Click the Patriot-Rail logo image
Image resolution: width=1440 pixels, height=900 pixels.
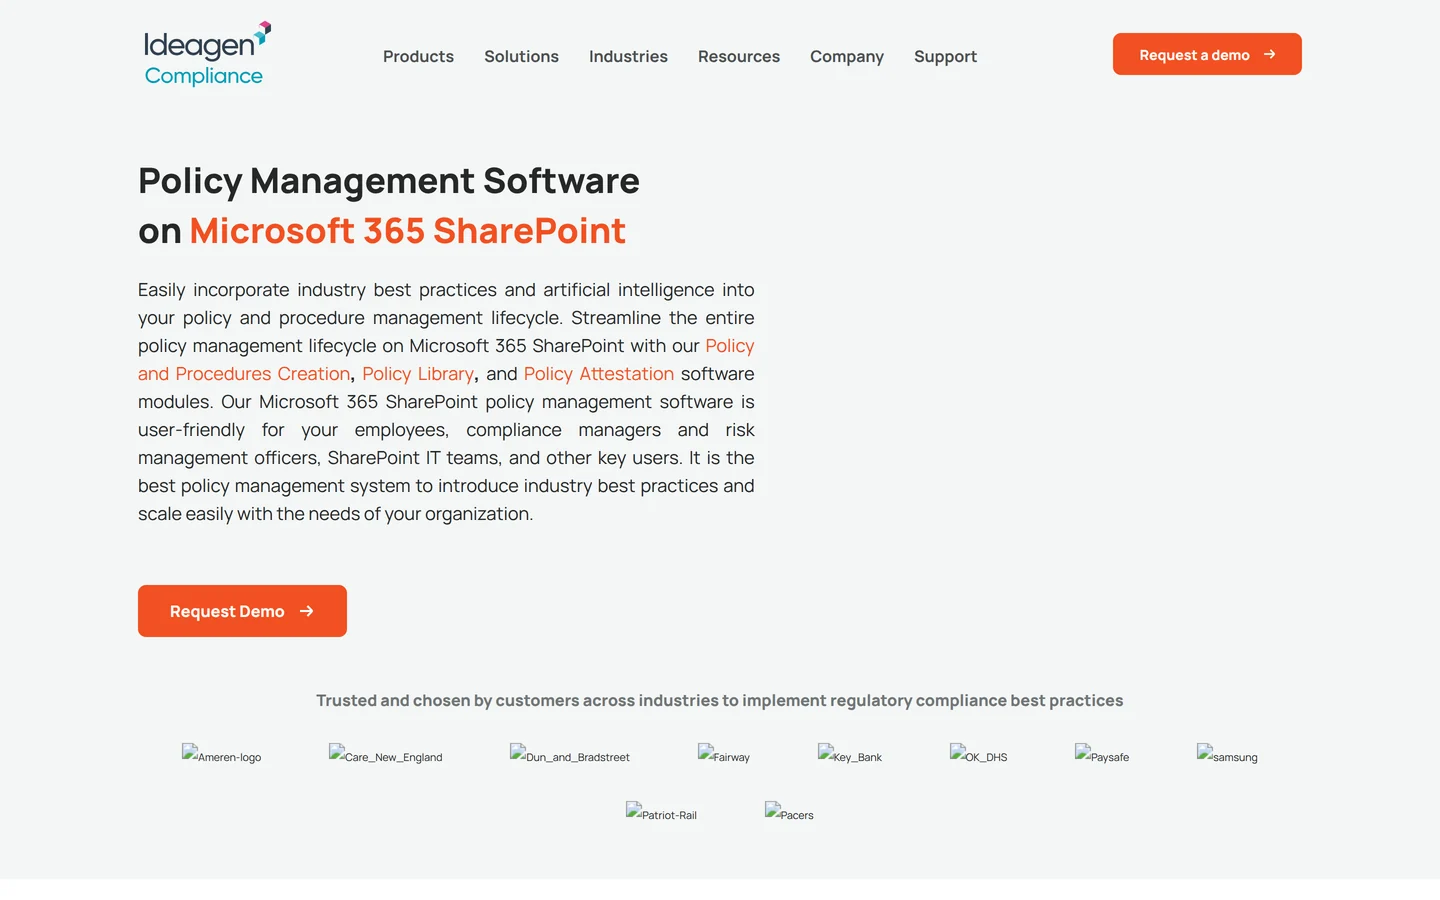click(x=661, y=813)
